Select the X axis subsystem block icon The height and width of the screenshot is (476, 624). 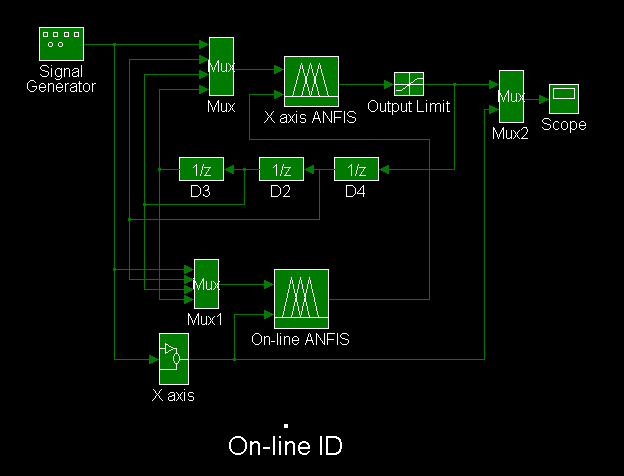(x=171, y=357)
